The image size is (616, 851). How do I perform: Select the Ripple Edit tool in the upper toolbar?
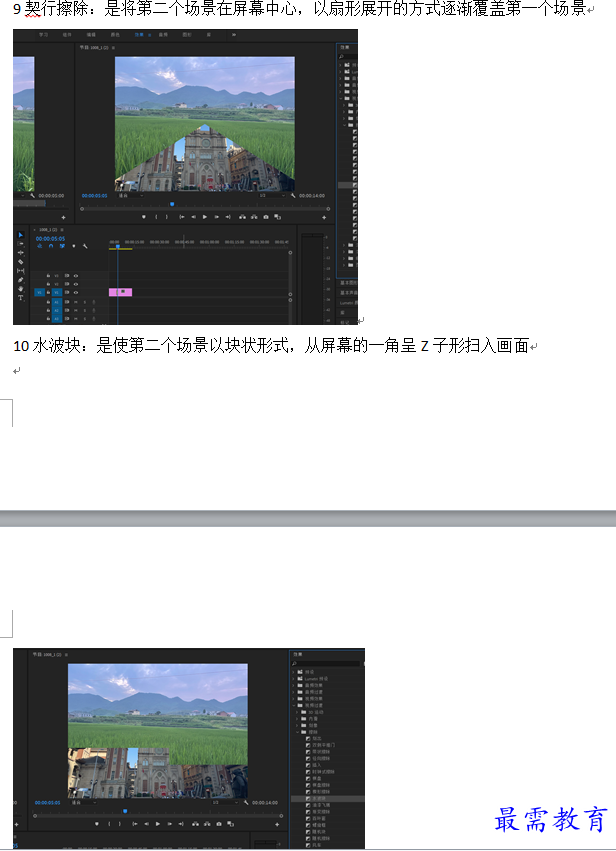(x=21, y=252)
